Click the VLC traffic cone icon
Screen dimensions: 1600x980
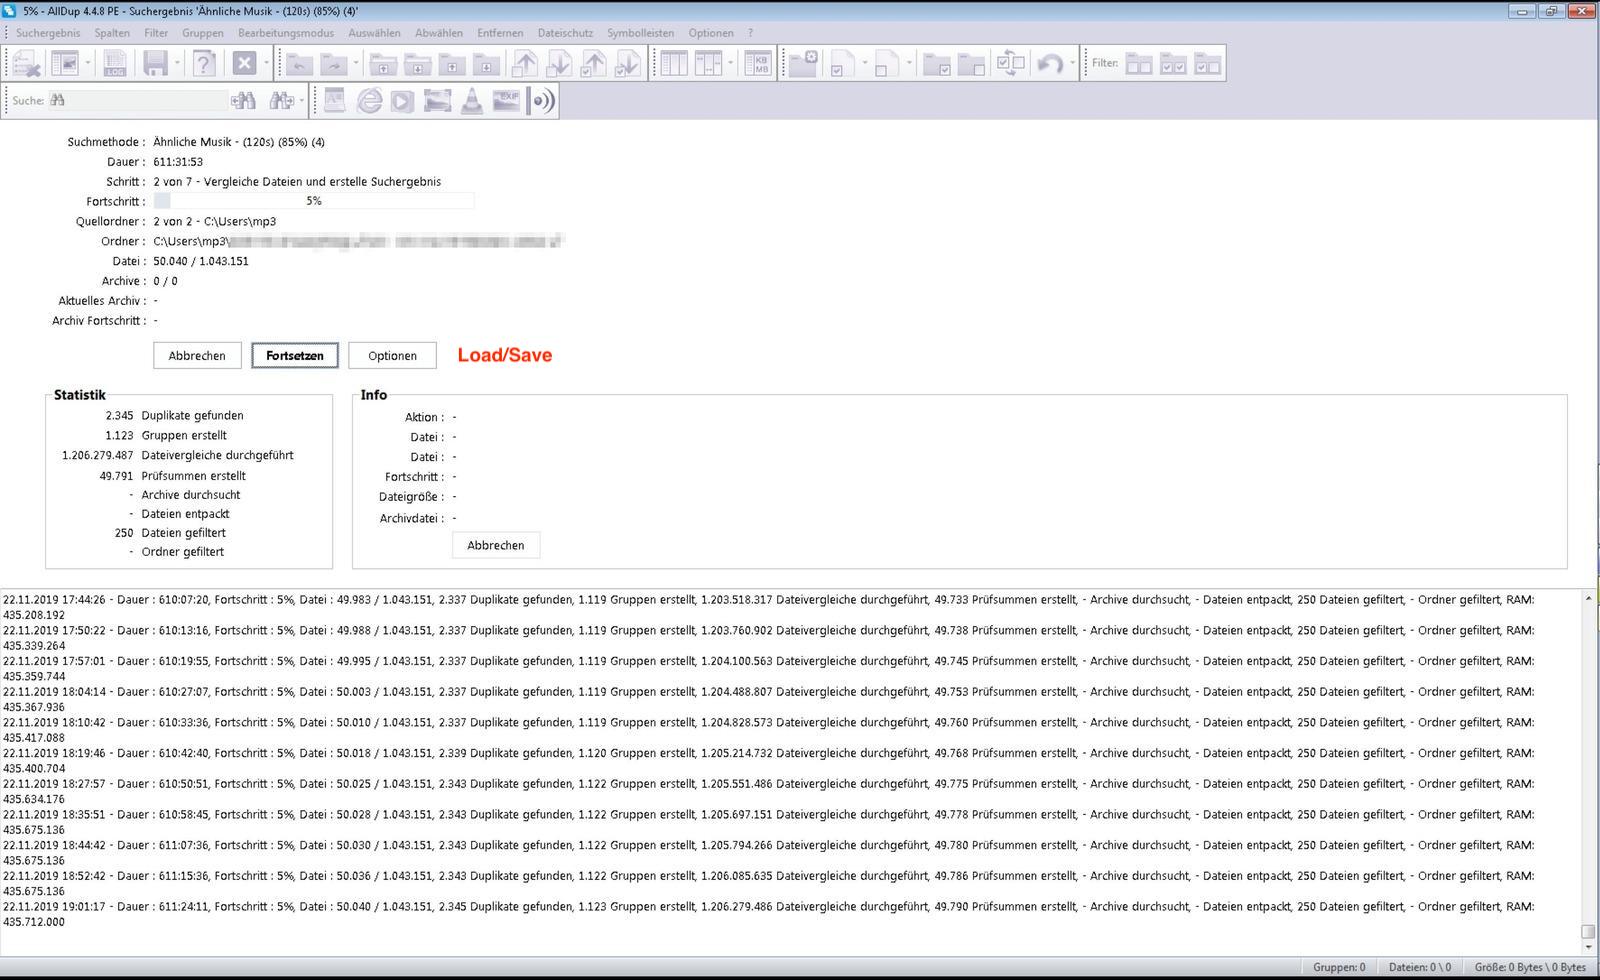[x=472, y=101]
